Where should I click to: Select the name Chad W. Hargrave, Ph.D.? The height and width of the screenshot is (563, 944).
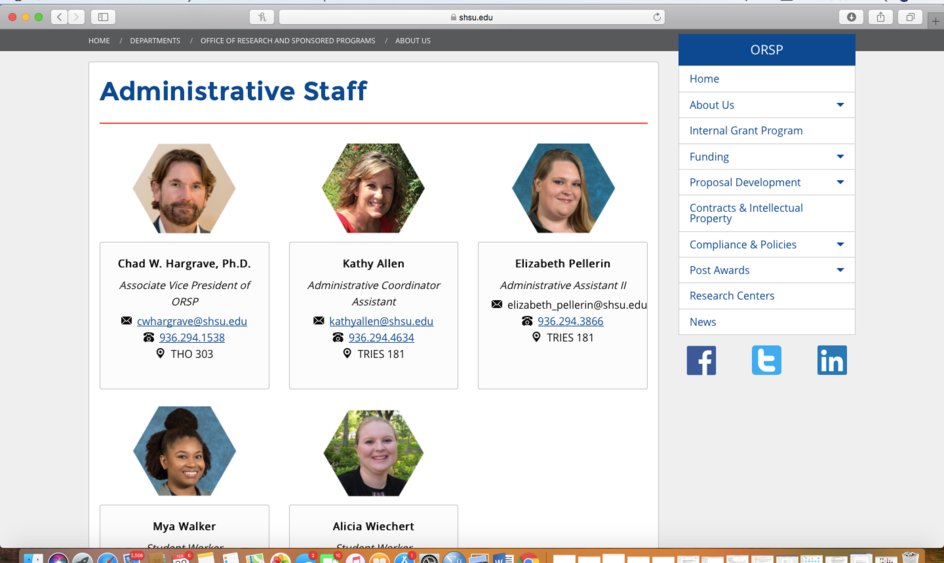pyautogui.click(x=184, y=263)
